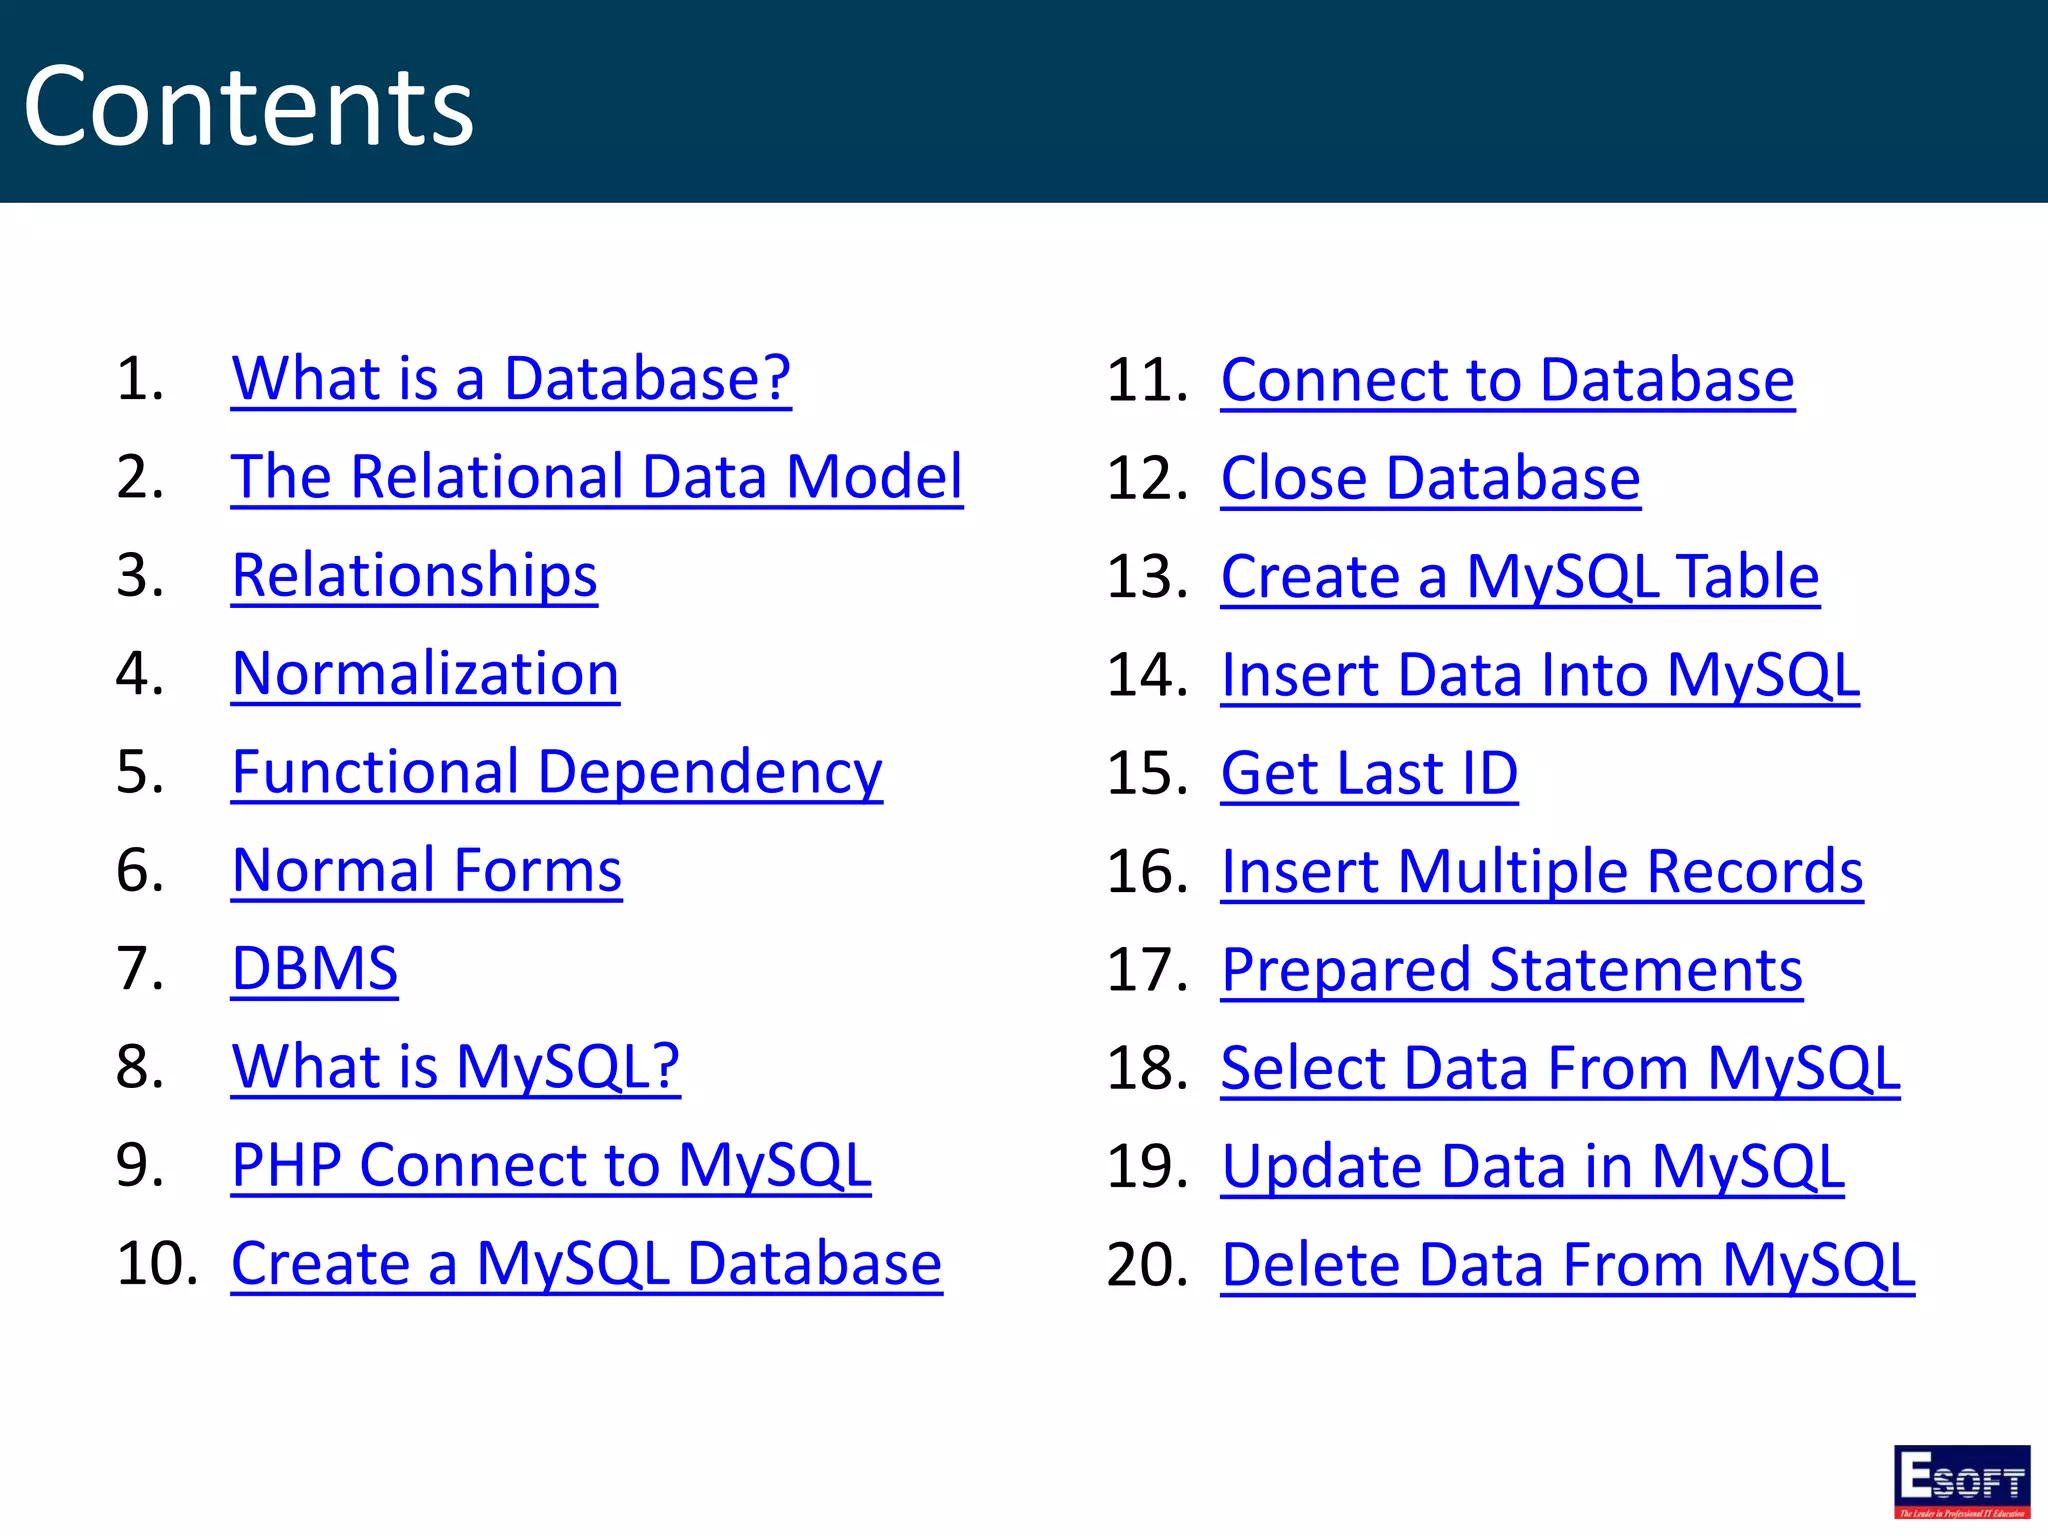
Task: Open 'Delete Data From MySQL' link
Action: pyautogui.click(x=1567, y=1265)
